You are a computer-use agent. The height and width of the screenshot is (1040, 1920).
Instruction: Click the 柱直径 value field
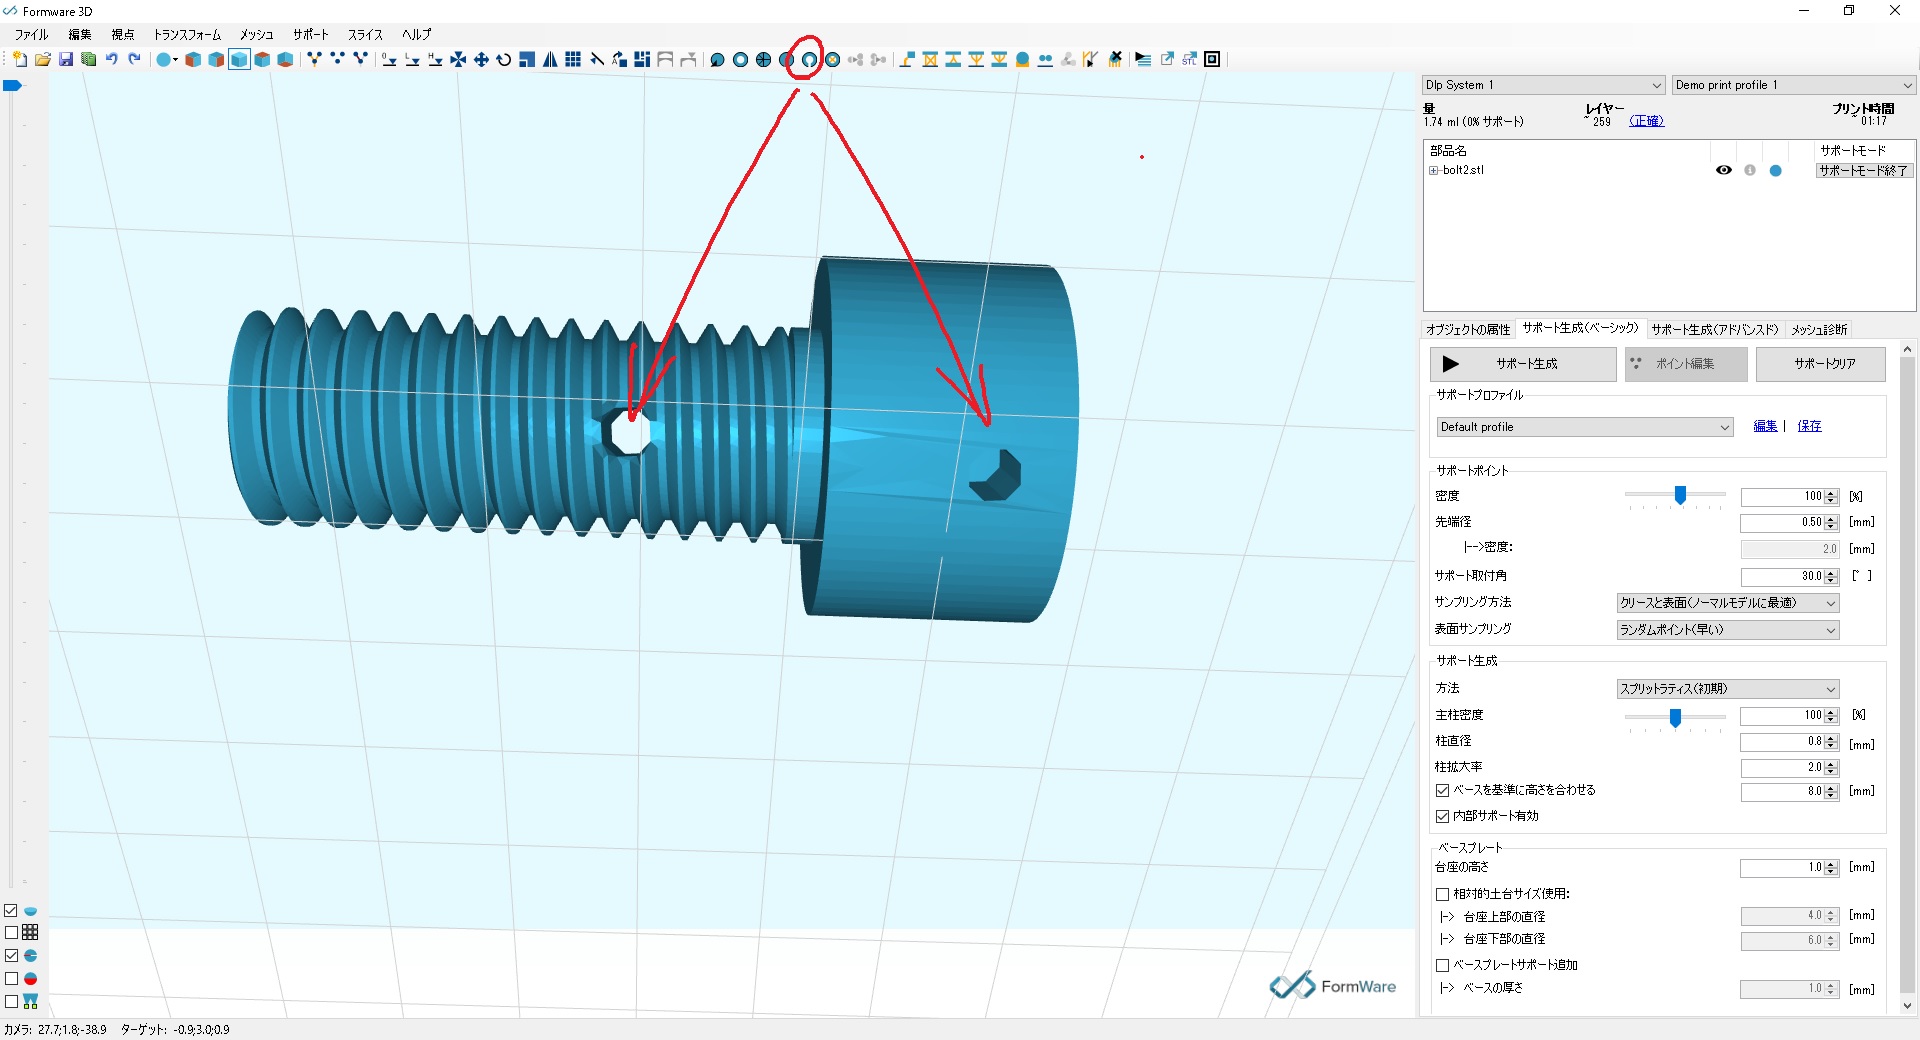[1782, 742]
